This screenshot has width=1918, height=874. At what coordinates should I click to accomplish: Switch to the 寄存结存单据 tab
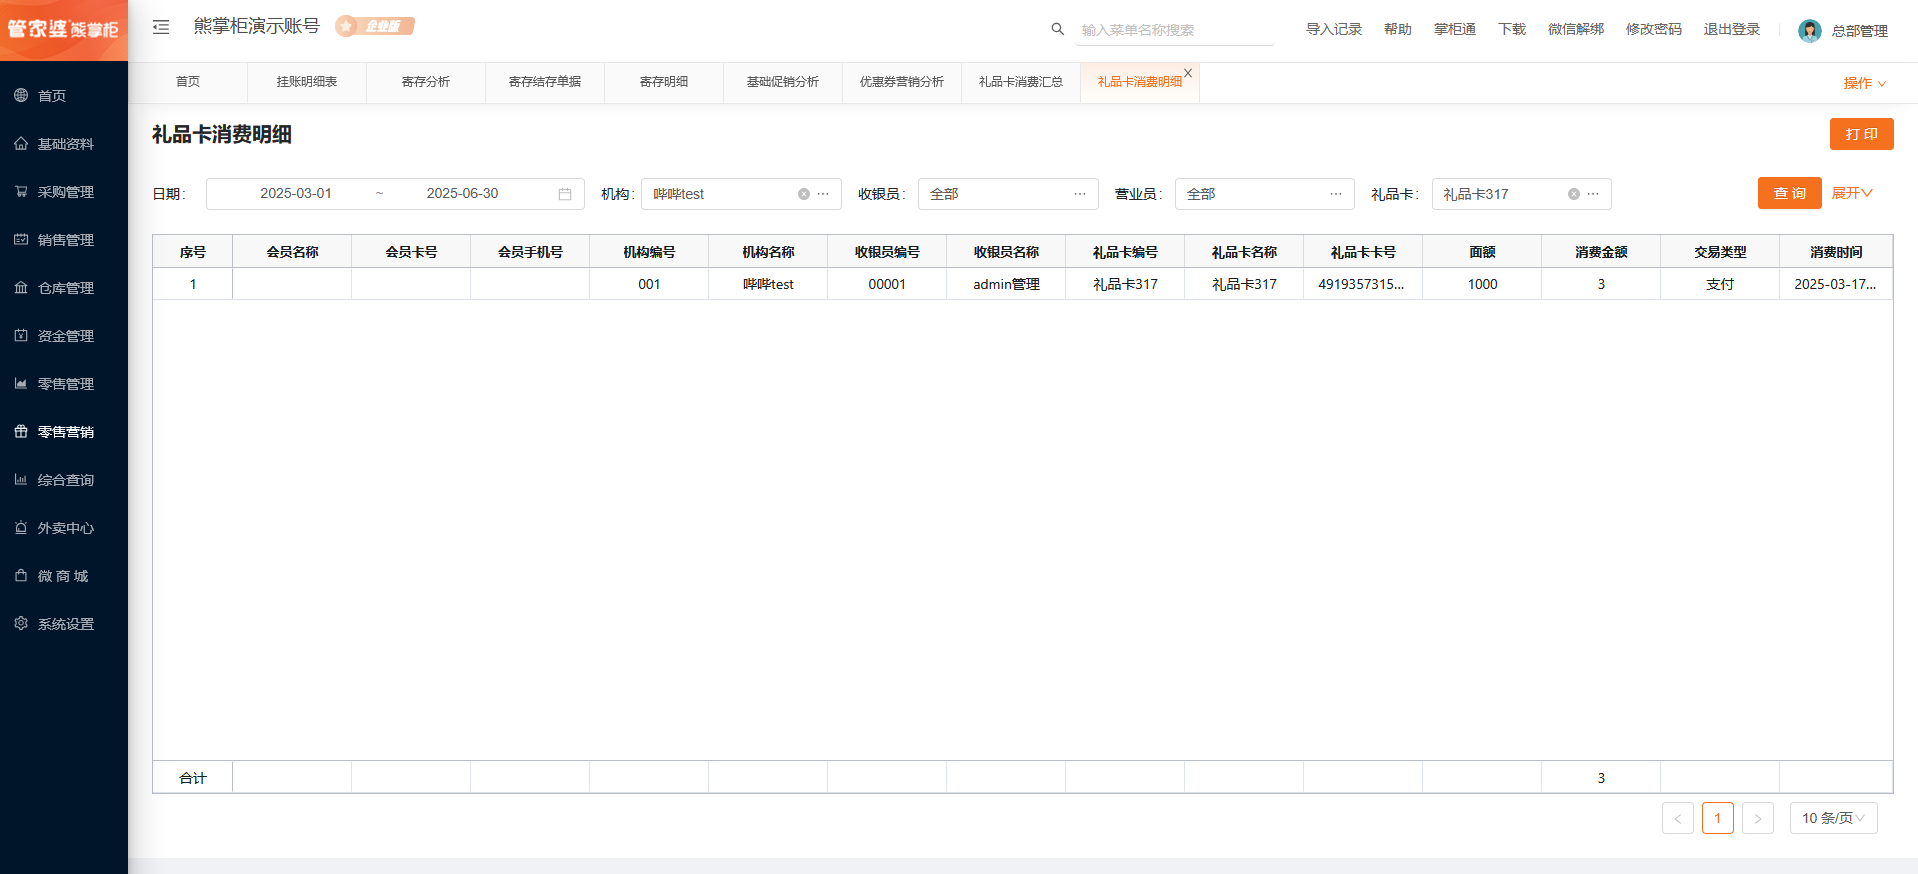(545, 82)
